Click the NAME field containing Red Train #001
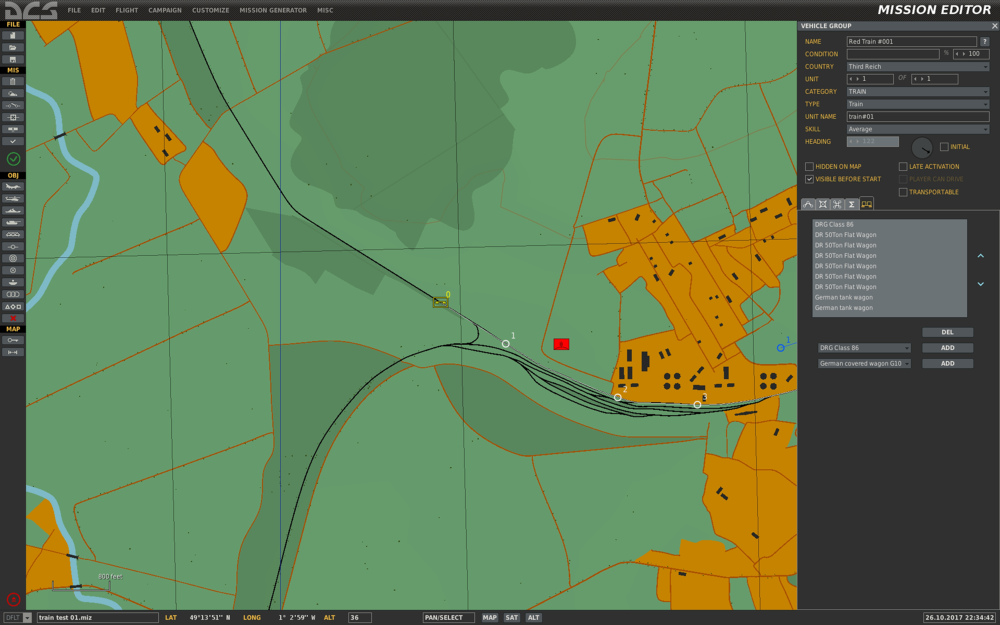1000x625 pixels. point(911,41)
